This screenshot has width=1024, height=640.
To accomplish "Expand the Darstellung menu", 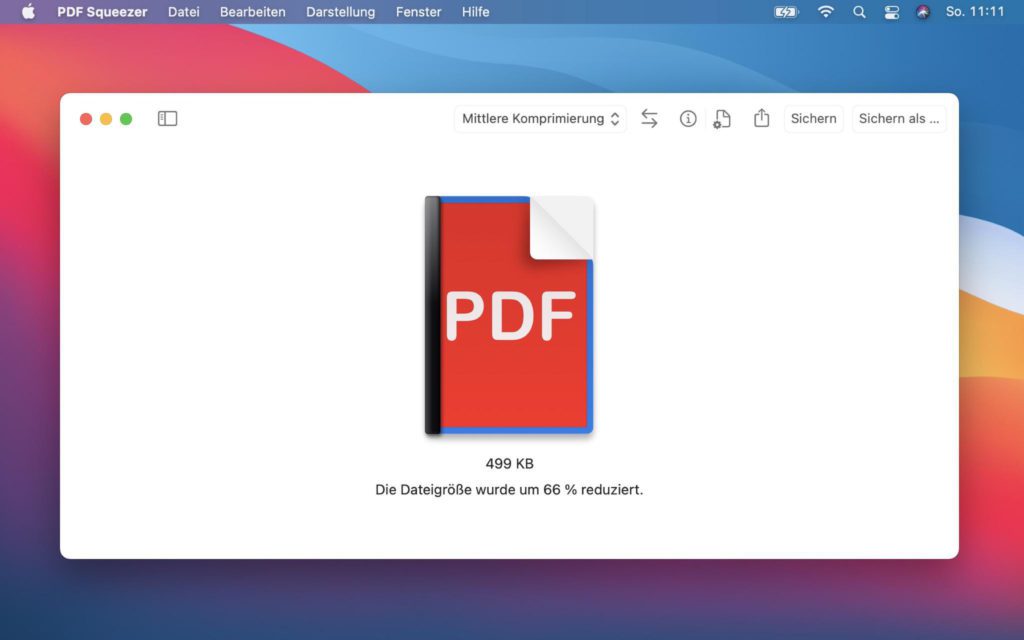I will point(340,12).
